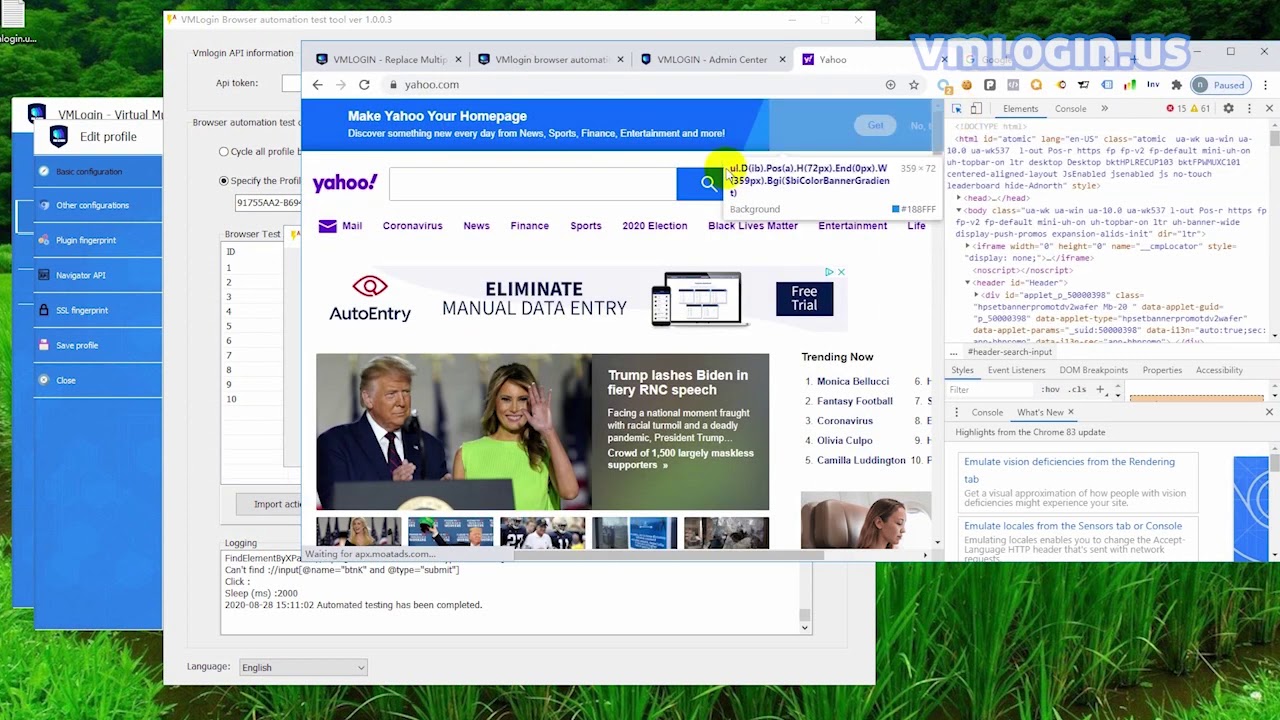This screenshot has height=720, width=1280.
Task: Click the cookie extension icon
Action: tap(967, 85)
